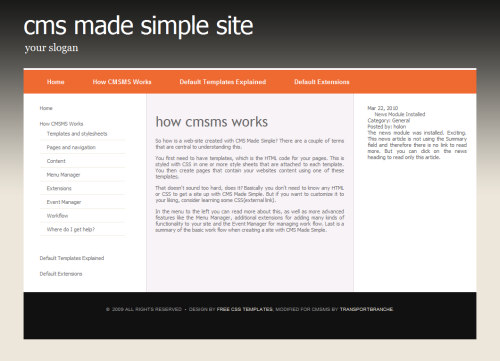Click the 'how cmsms works' page heading
500x361 pixels.
pyautogui.click(x=212, y=122)
